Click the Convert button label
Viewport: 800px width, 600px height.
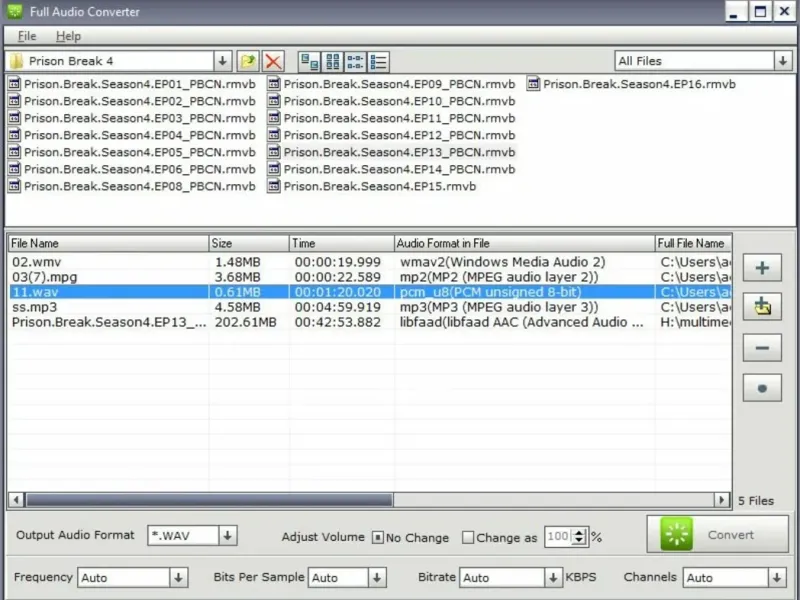click(x=731, y=535)
